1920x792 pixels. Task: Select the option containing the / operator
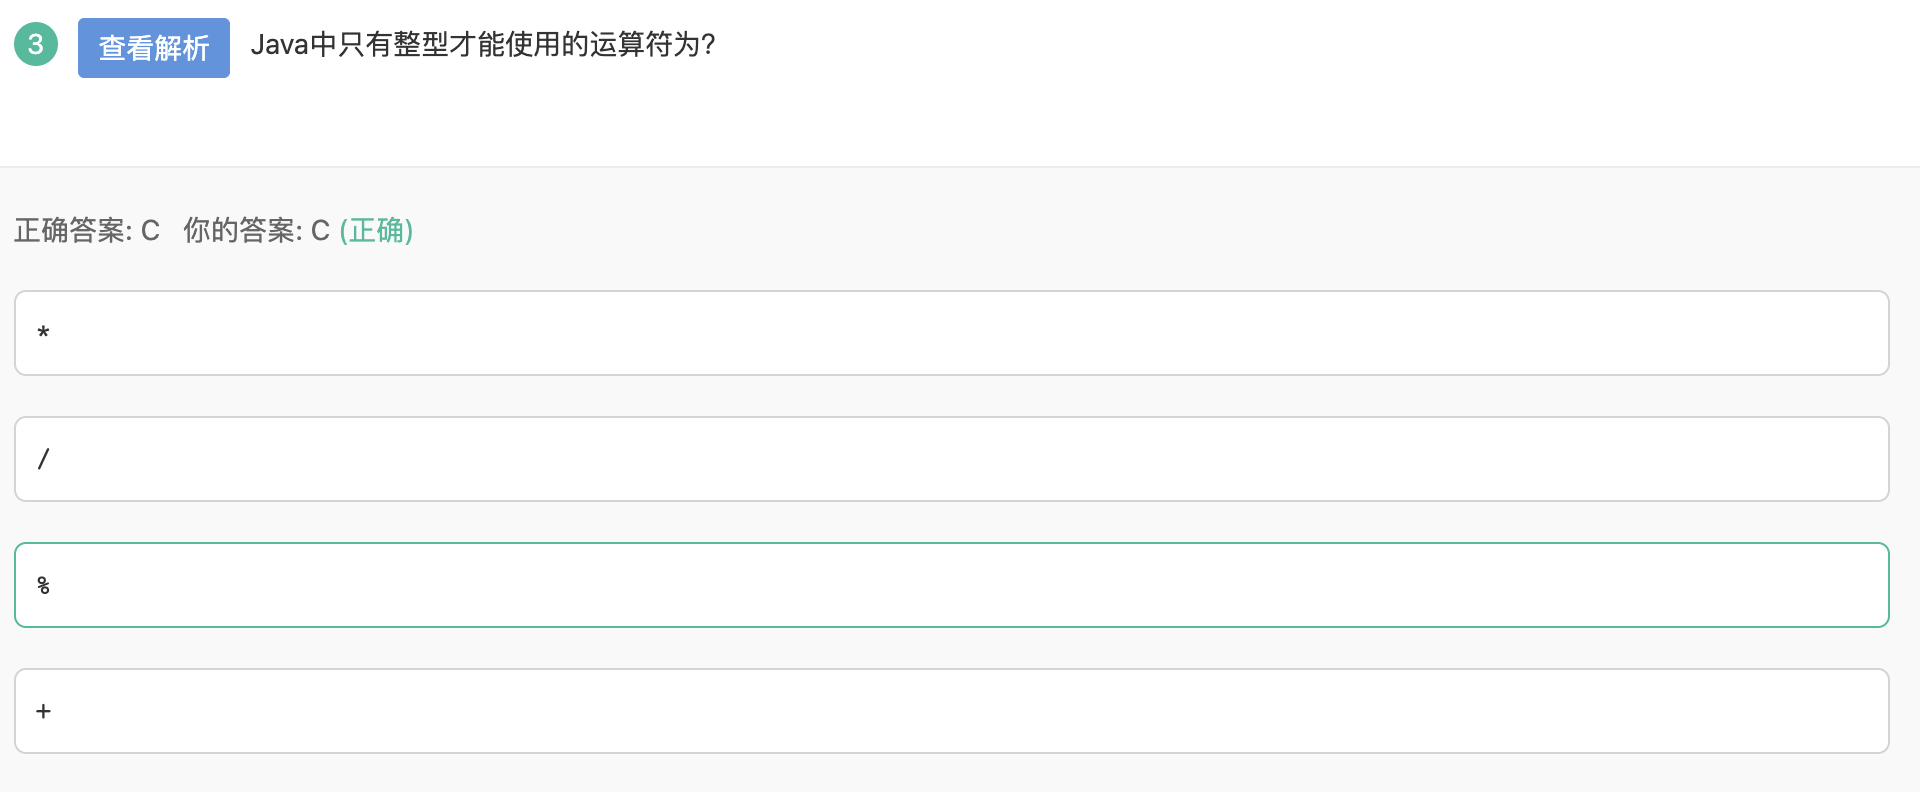coord(950,458)
